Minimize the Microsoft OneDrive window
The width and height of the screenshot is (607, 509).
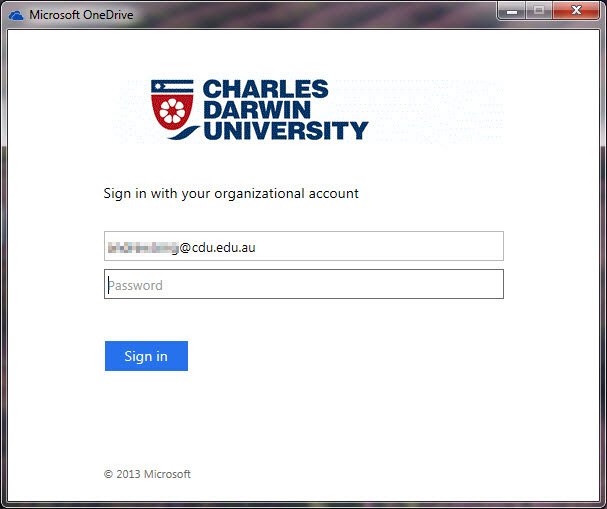pos(512,11)
